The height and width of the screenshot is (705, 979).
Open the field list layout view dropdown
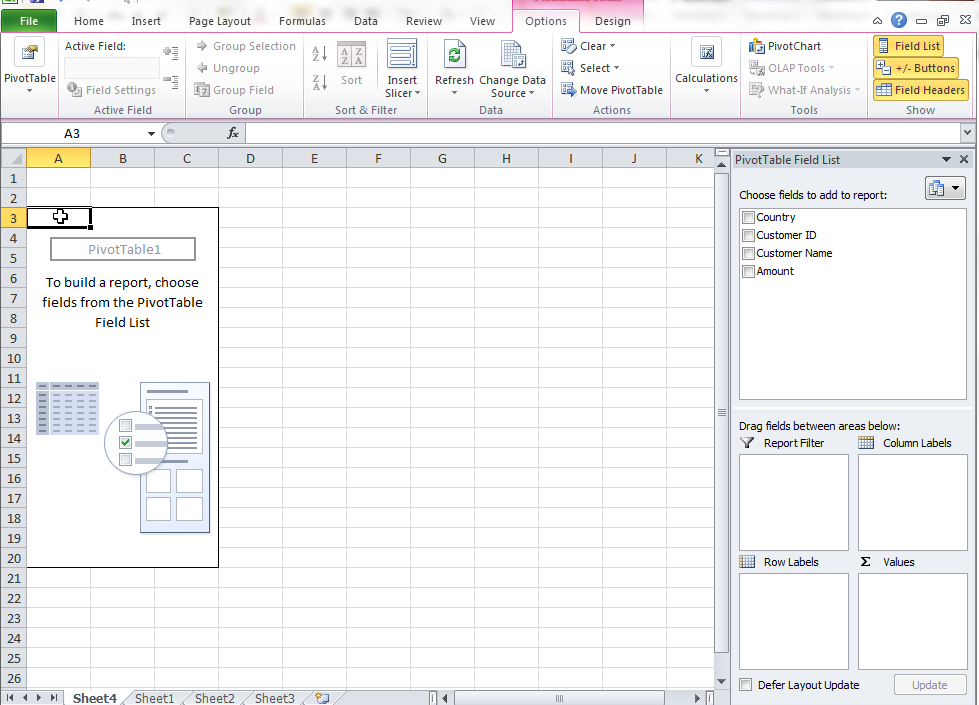[945, 188]
